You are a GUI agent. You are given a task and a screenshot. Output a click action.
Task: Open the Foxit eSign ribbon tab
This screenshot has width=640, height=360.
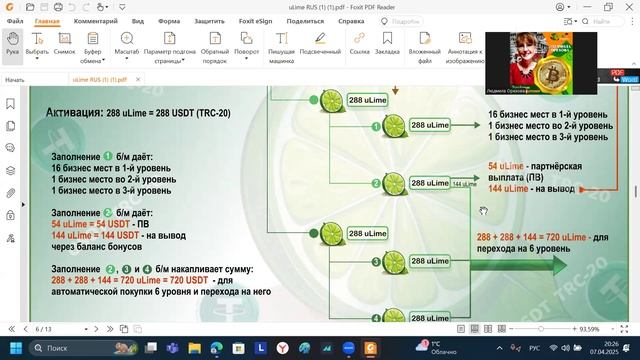pyautogui.click(x=256, y=21)
